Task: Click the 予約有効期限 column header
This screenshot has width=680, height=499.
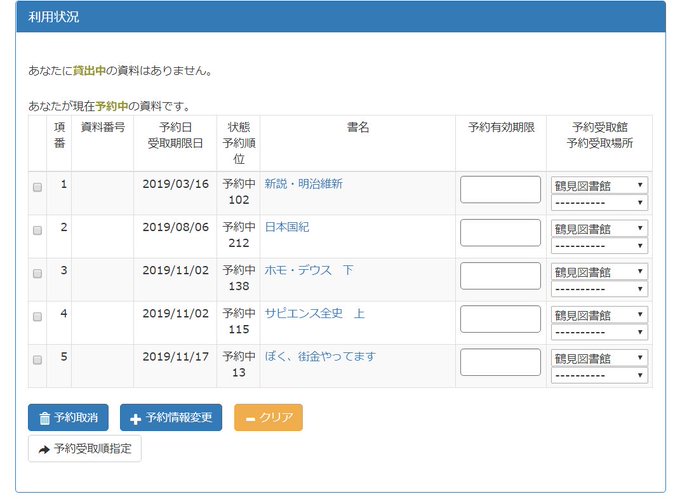Action: 501,127
